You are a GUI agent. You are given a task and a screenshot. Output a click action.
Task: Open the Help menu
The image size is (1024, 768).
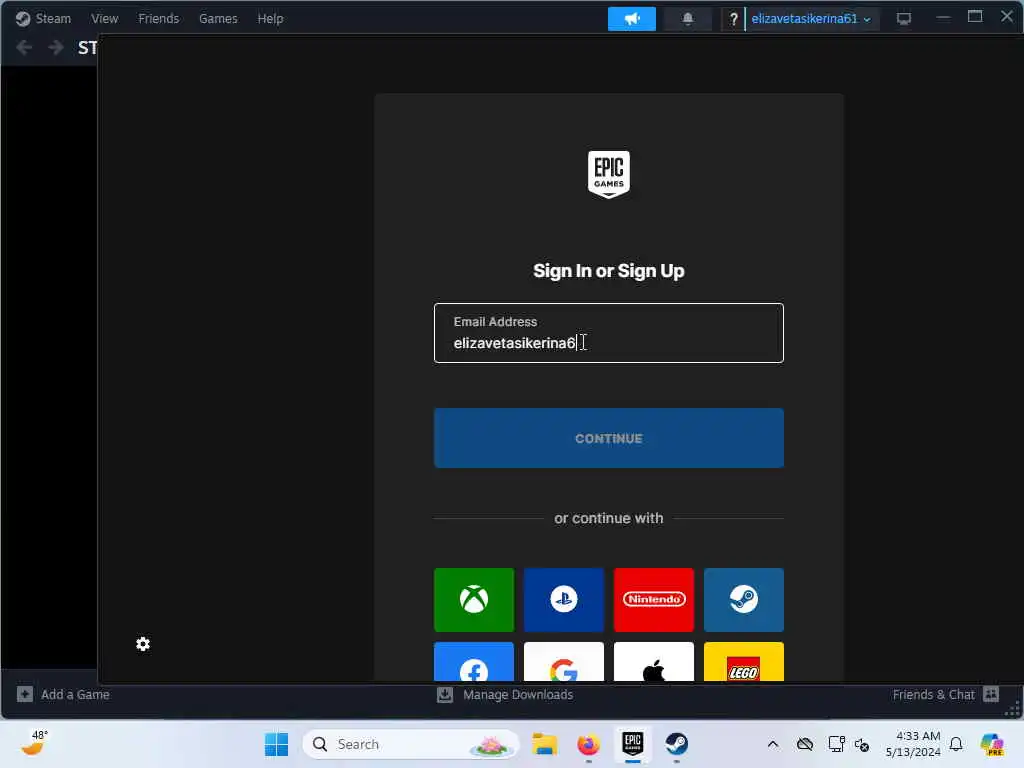click(270, 19)
